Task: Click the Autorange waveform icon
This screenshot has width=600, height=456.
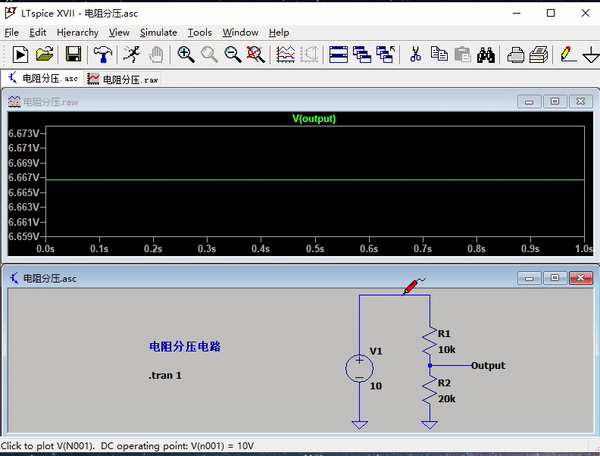Action: (310, 55)
